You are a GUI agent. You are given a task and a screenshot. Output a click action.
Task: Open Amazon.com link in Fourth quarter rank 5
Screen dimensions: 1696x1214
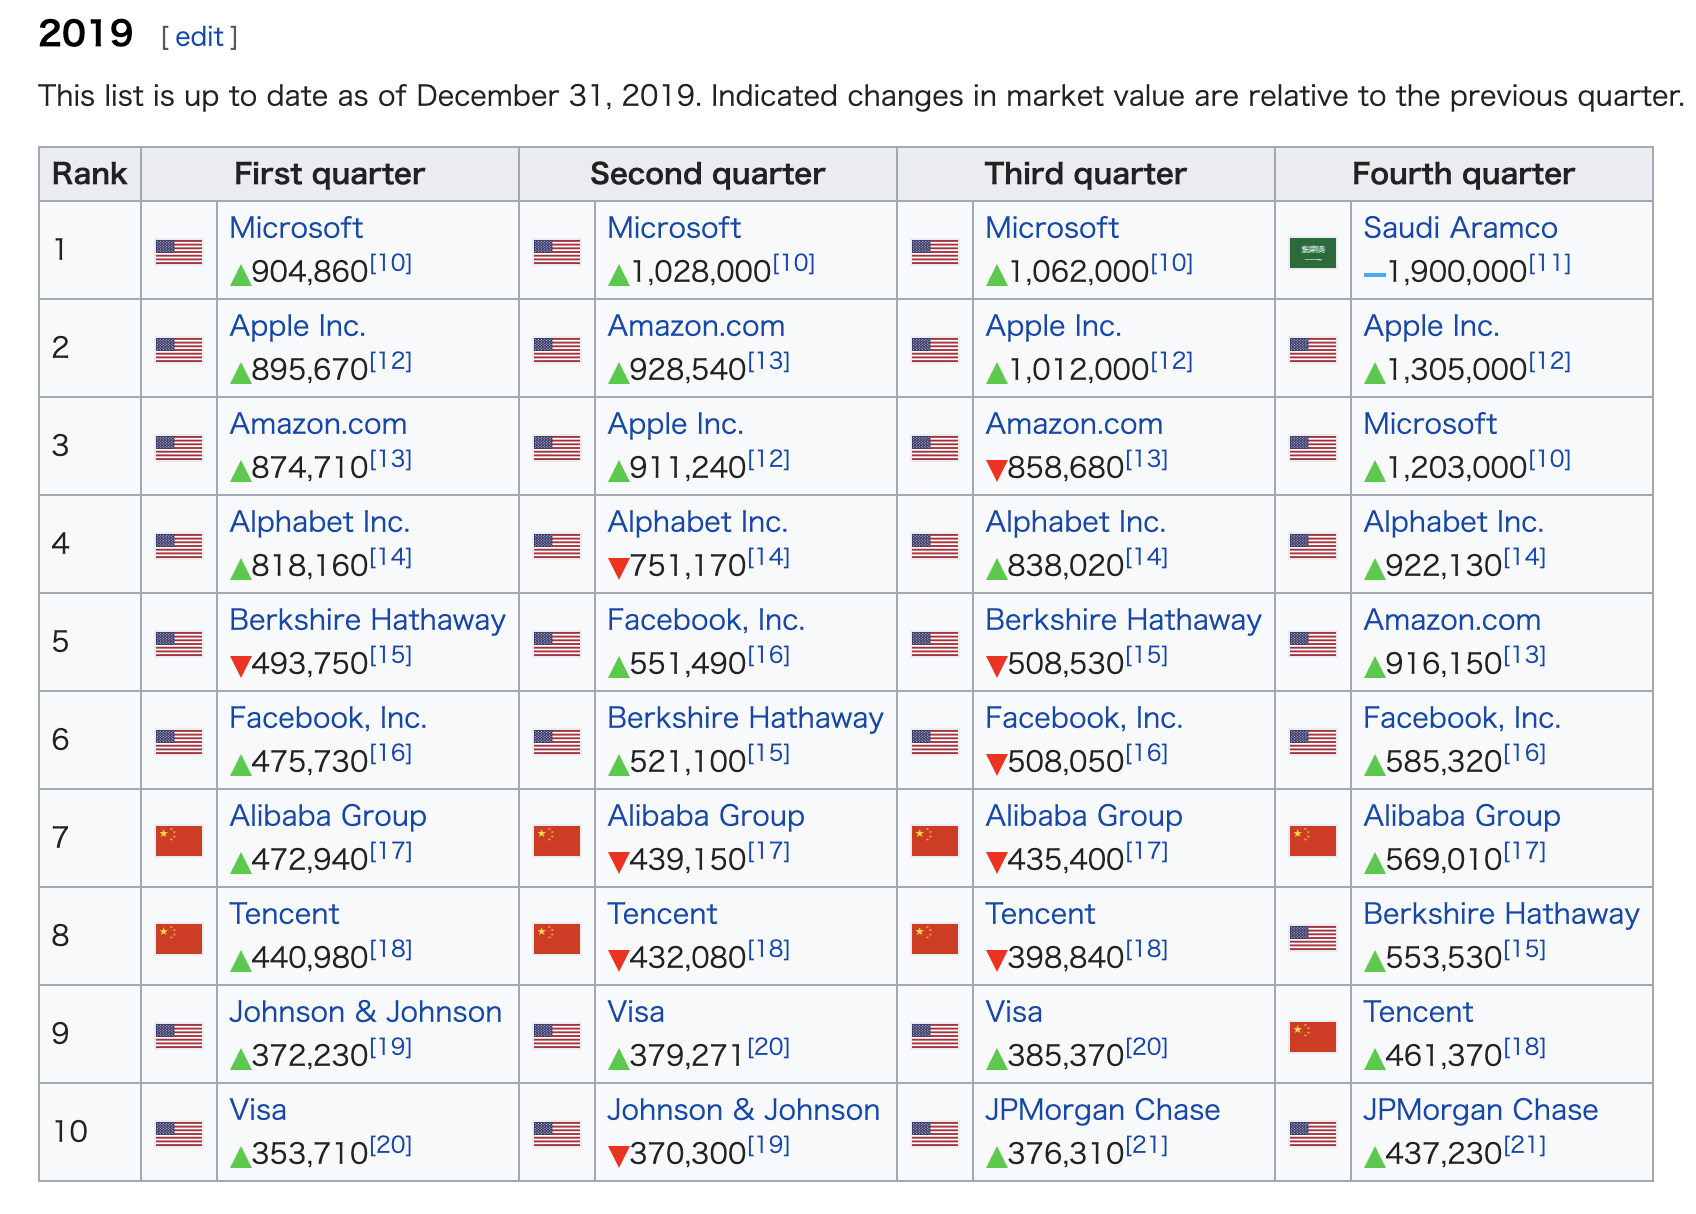click(x=1452, y=619)
